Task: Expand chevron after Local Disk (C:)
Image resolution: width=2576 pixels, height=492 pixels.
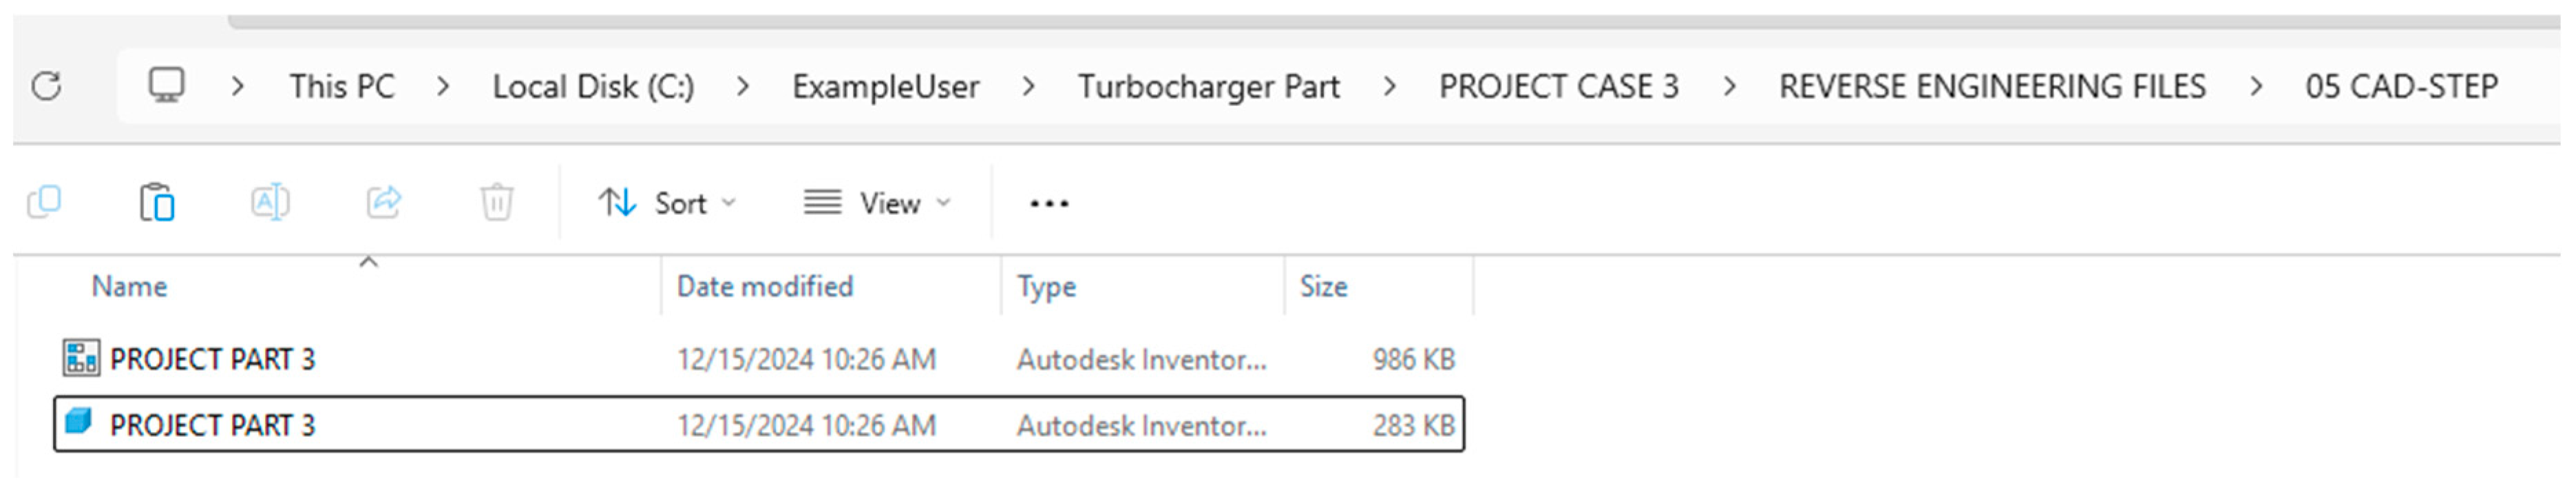Action: point(742,87)
